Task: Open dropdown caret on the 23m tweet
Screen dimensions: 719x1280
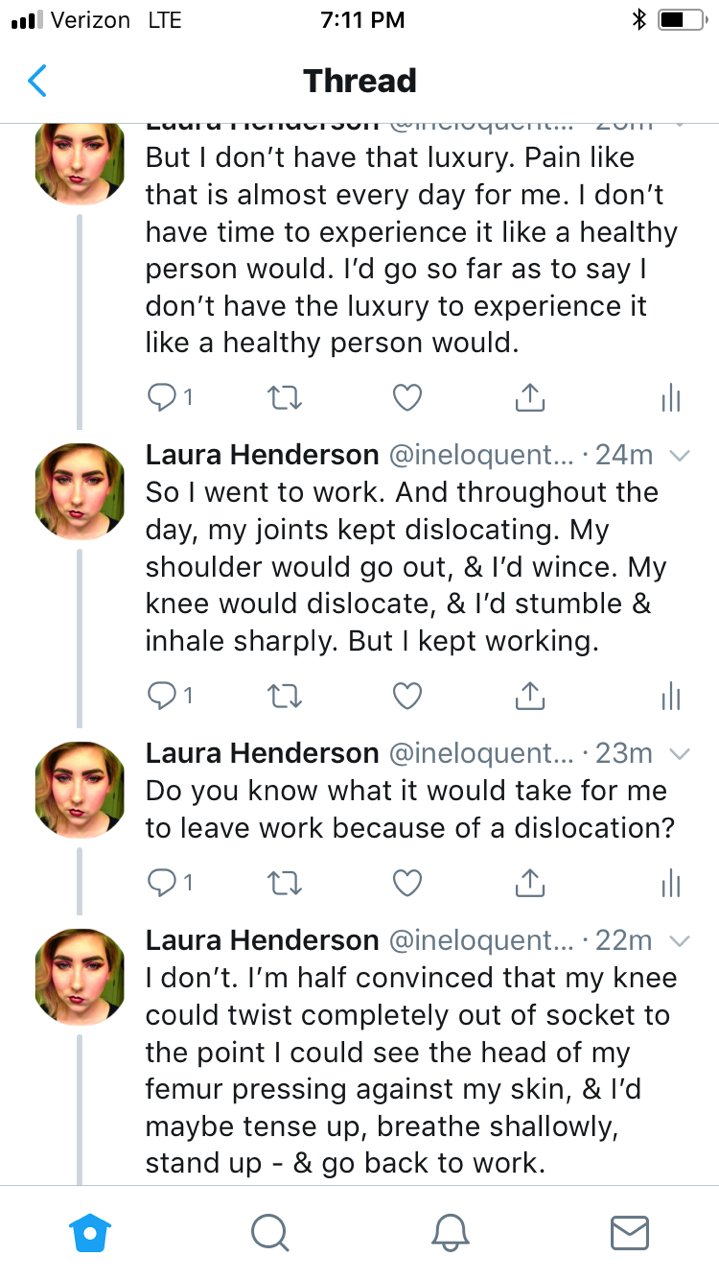Action: [679, 753]
